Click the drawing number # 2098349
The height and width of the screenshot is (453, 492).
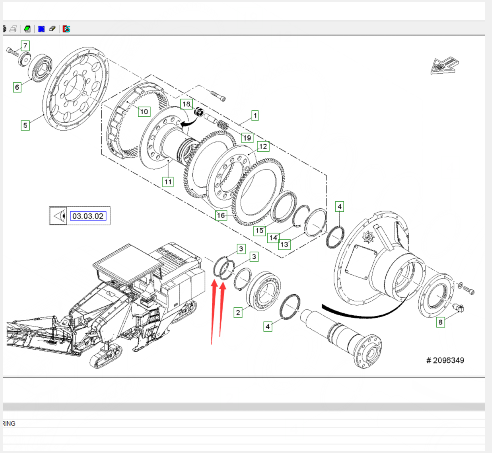[445, 360]
